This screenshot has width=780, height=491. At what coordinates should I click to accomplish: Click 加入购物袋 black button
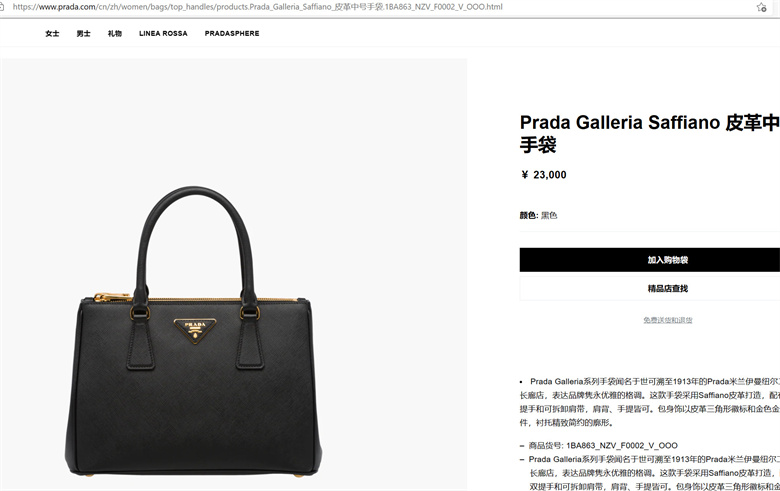(650, 260)
